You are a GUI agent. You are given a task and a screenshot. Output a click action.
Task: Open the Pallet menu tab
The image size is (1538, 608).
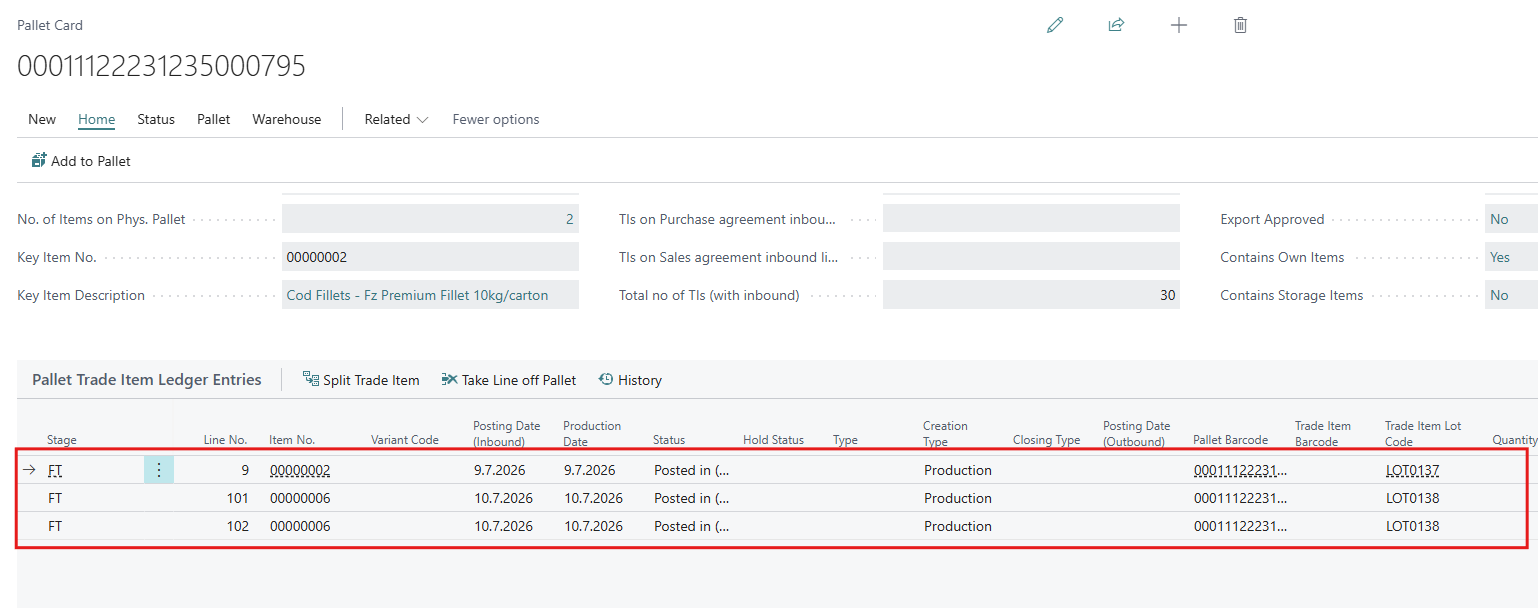point(214,119)
